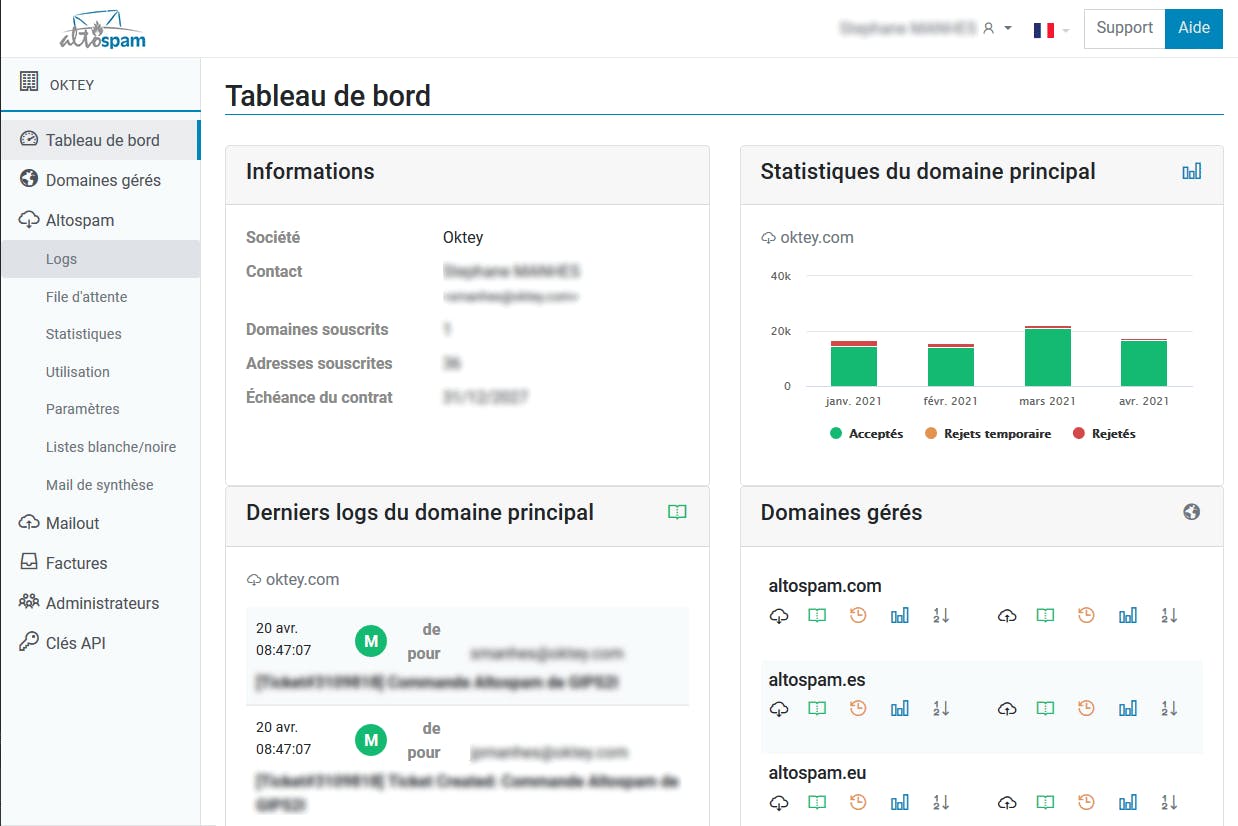Open altospam.es book icon in cloud-upload group

click(x=1045, y=708)
